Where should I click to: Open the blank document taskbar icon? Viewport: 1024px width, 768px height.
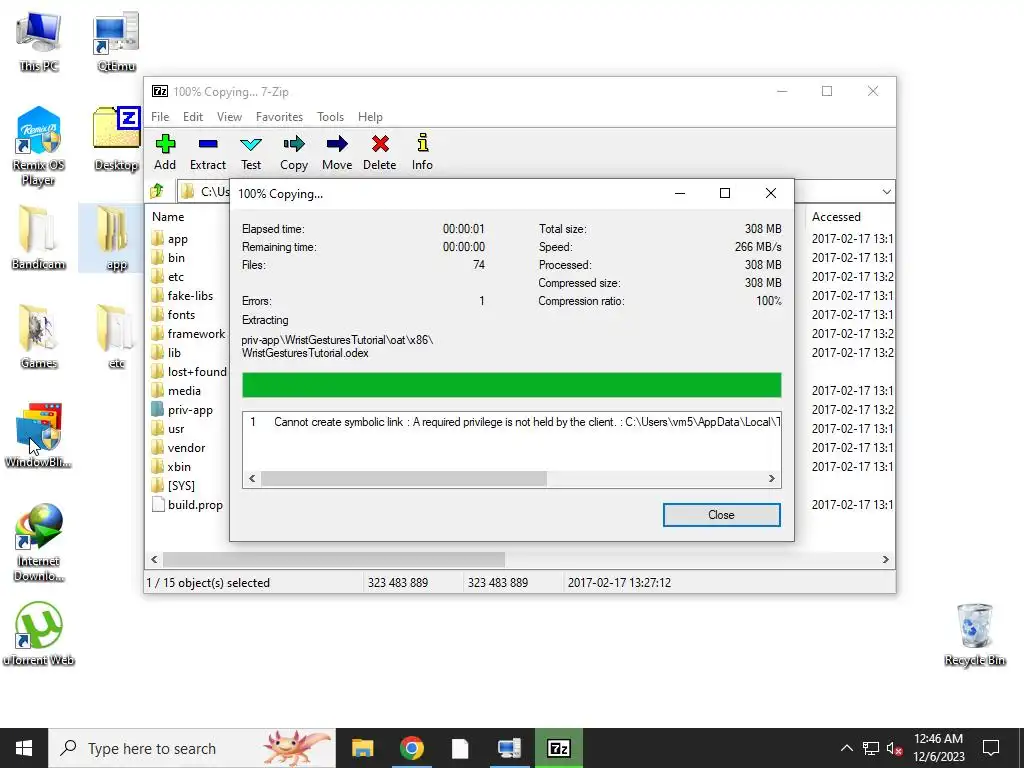(460, 748)
